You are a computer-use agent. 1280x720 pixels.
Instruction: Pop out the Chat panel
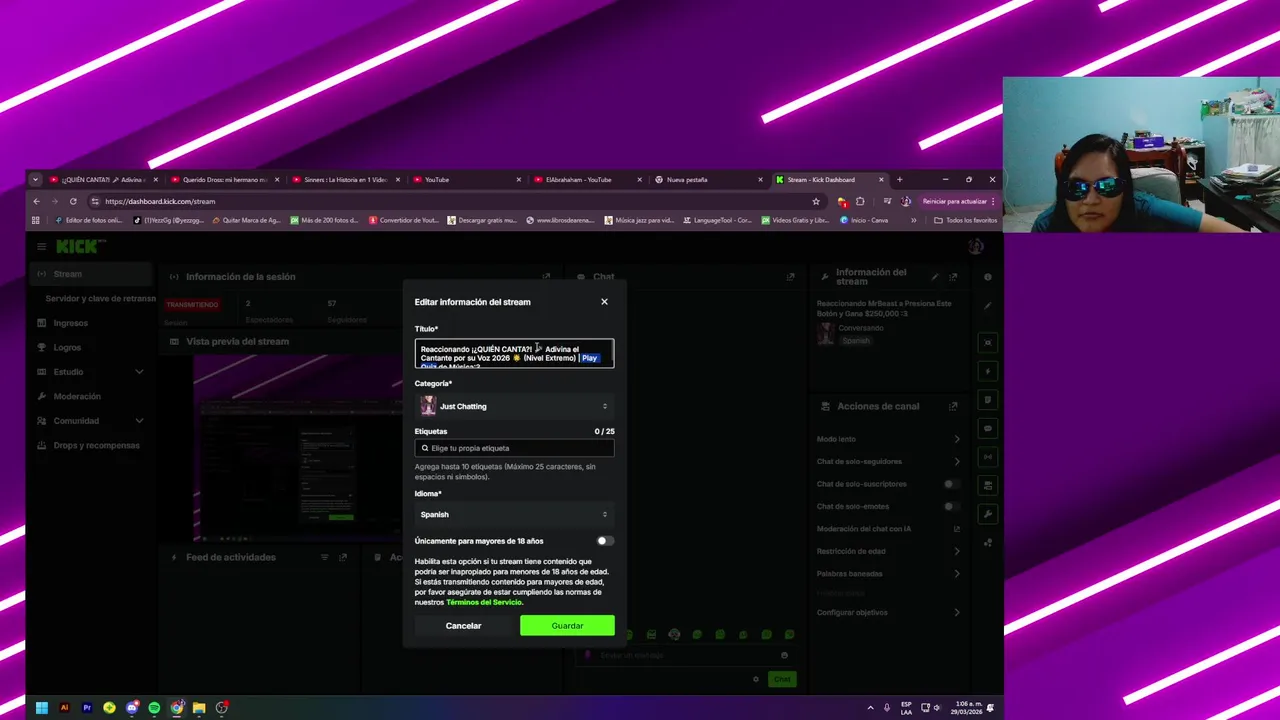[790, 277]
